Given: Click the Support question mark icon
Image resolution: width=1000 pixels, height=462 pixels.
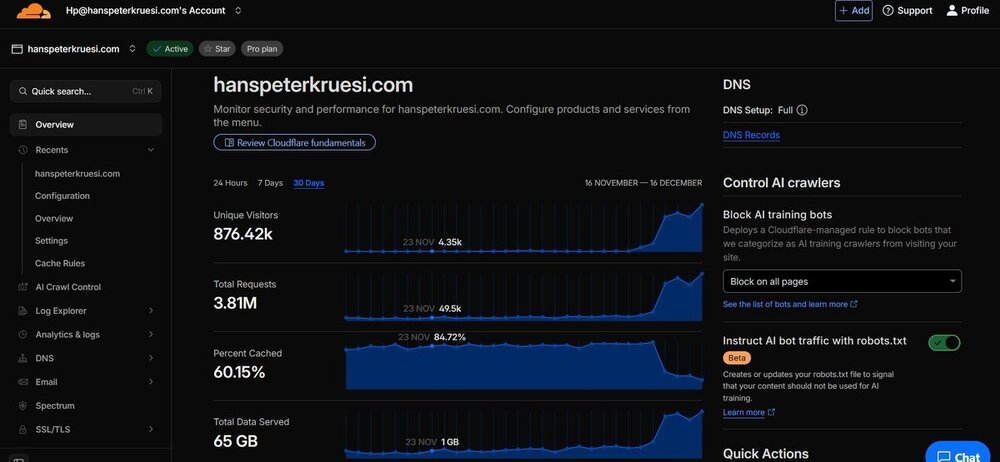Looking at the screenshot, I should tap(888, 11).
